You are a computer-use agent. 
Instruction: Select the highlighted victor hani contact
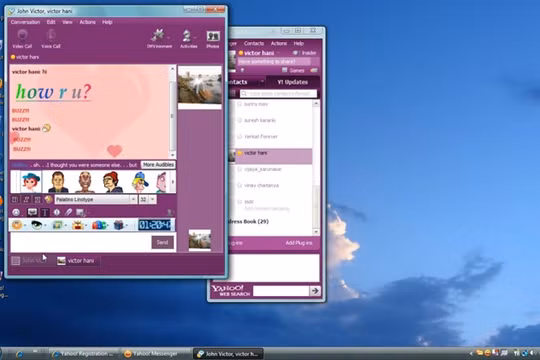tap(271, 156)
